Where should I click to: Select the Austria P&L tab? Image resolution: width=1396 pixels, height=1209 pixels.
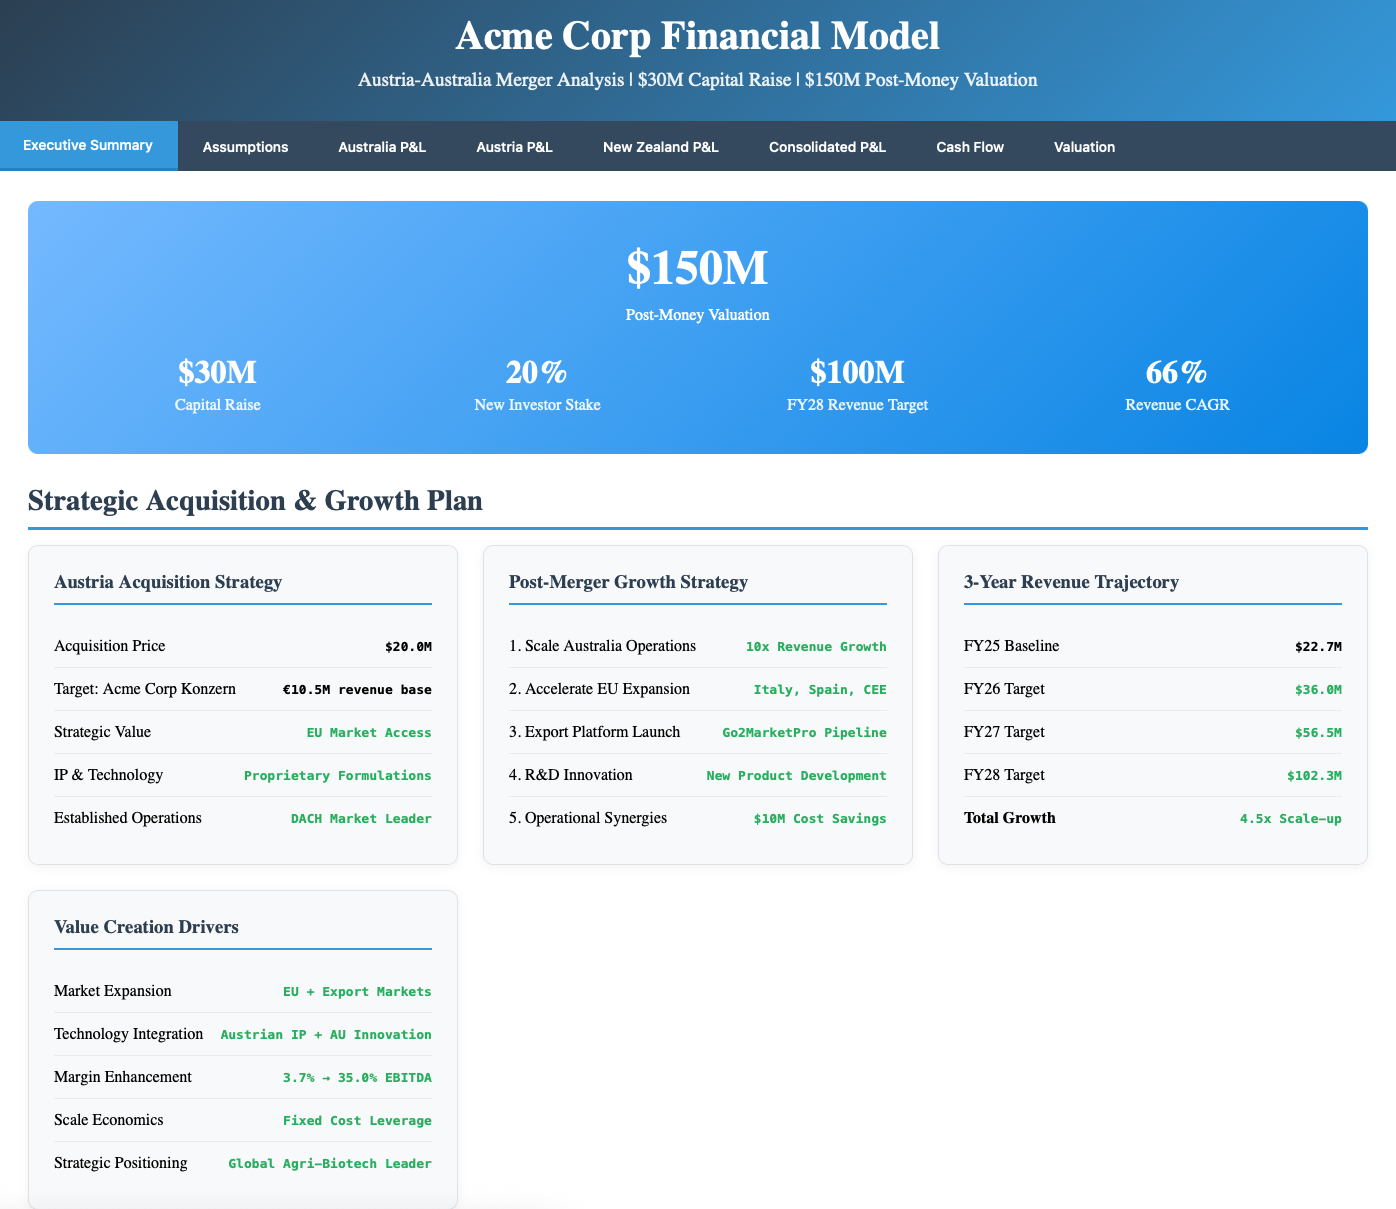[x=514, y=146]
